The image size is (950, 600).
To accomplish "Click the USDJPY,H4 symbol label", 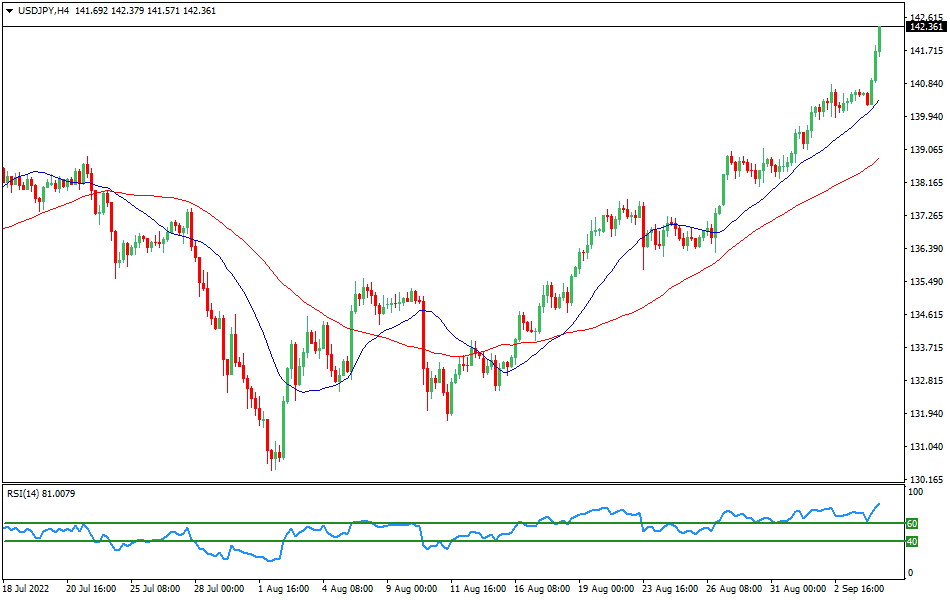I will 43,10.
